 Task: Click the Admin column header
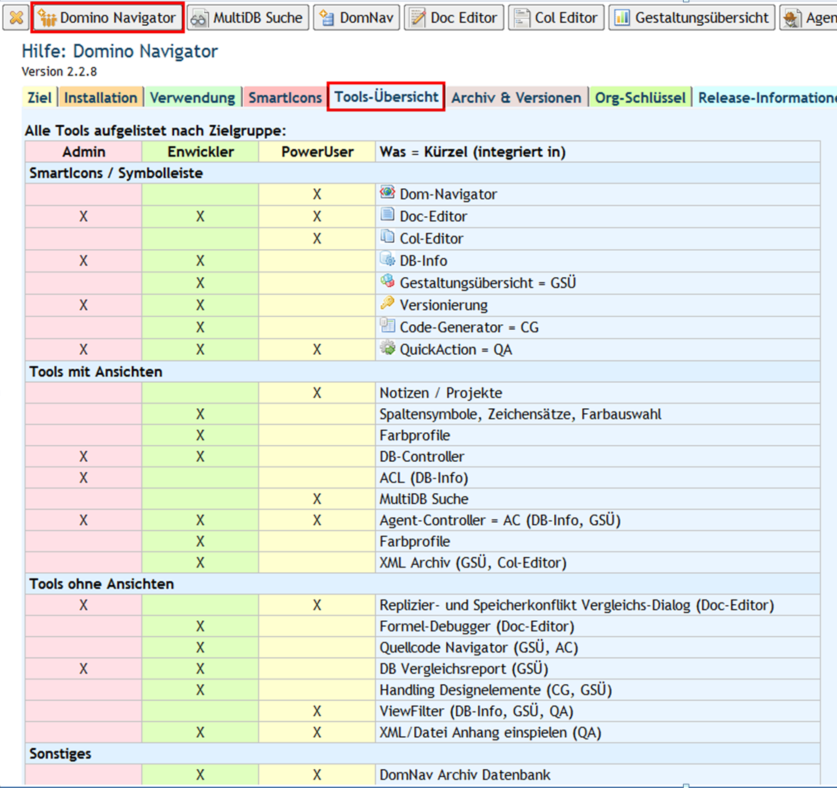coord(84,152)
